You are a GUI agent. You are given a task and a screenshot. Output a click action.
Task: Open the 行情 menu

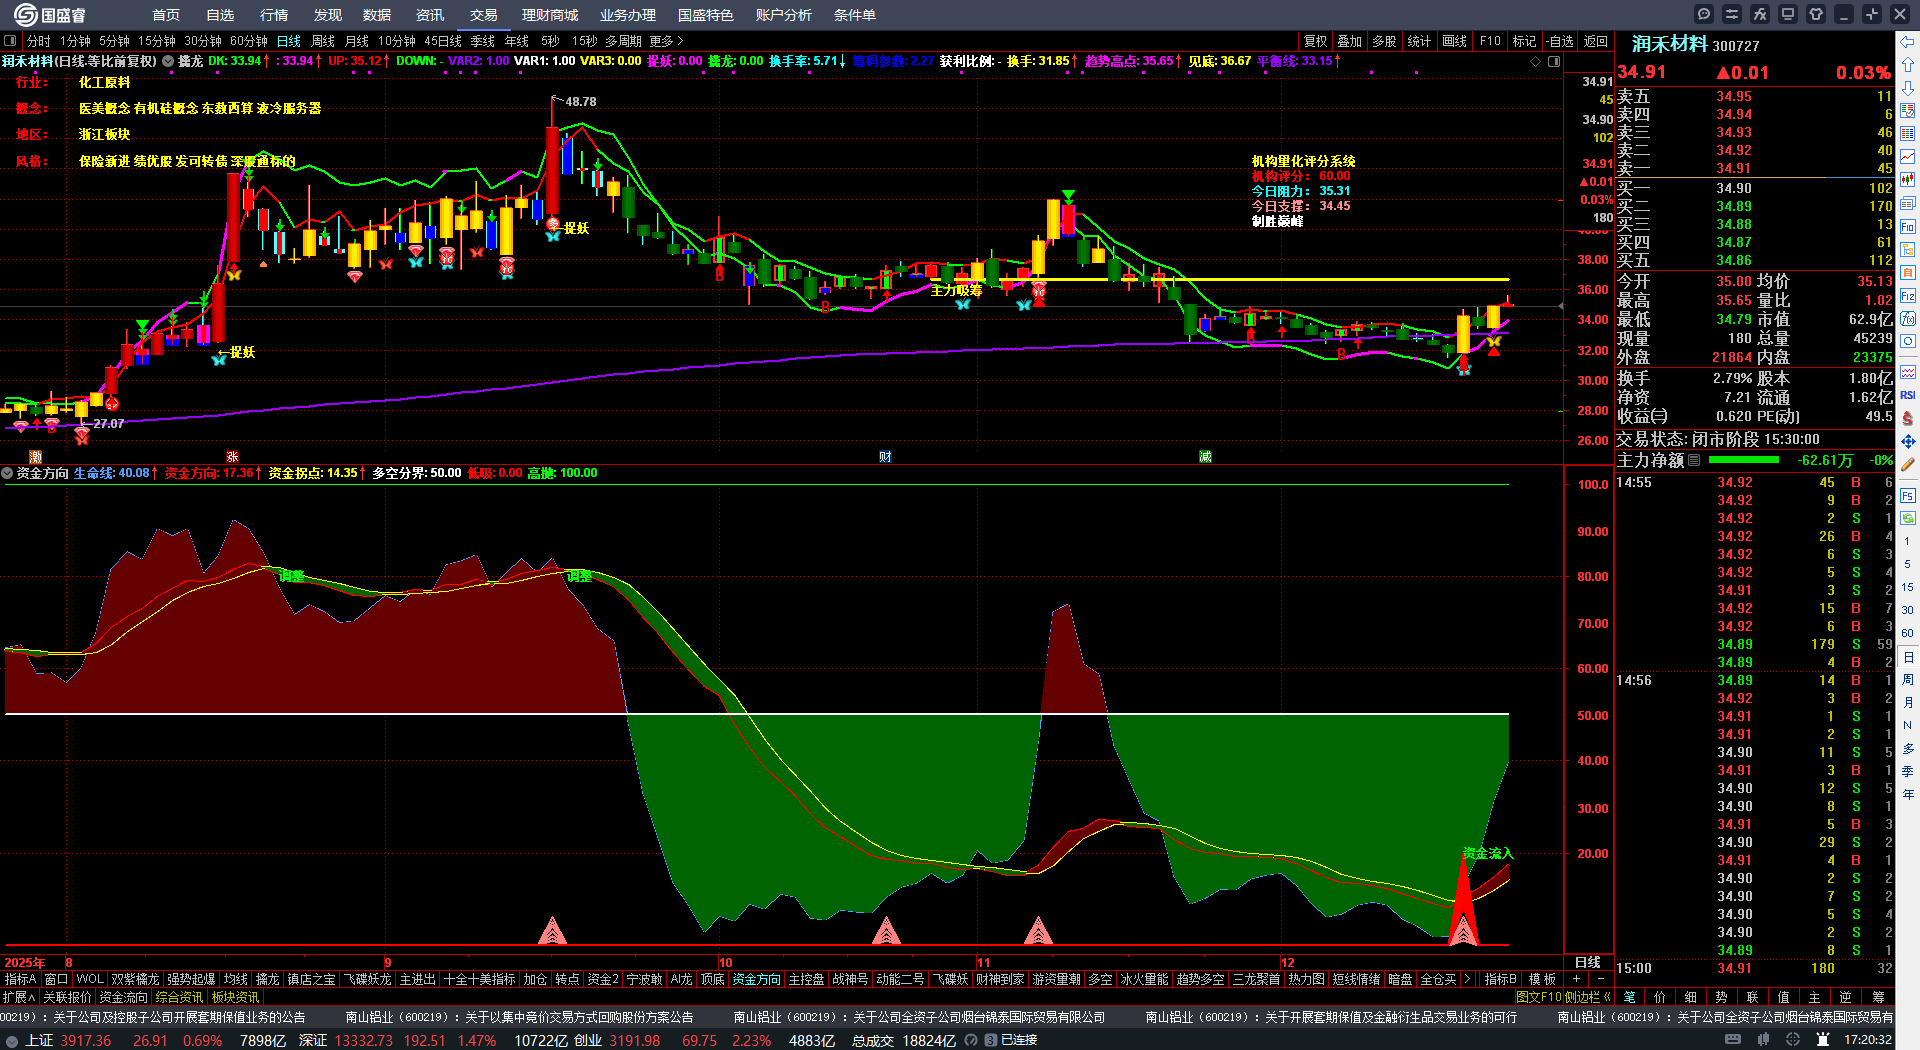tap(274, 15)
